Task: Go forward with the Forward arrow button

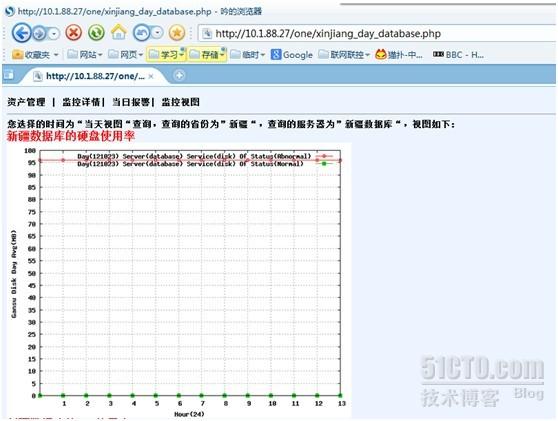Action: pos(40,33)
